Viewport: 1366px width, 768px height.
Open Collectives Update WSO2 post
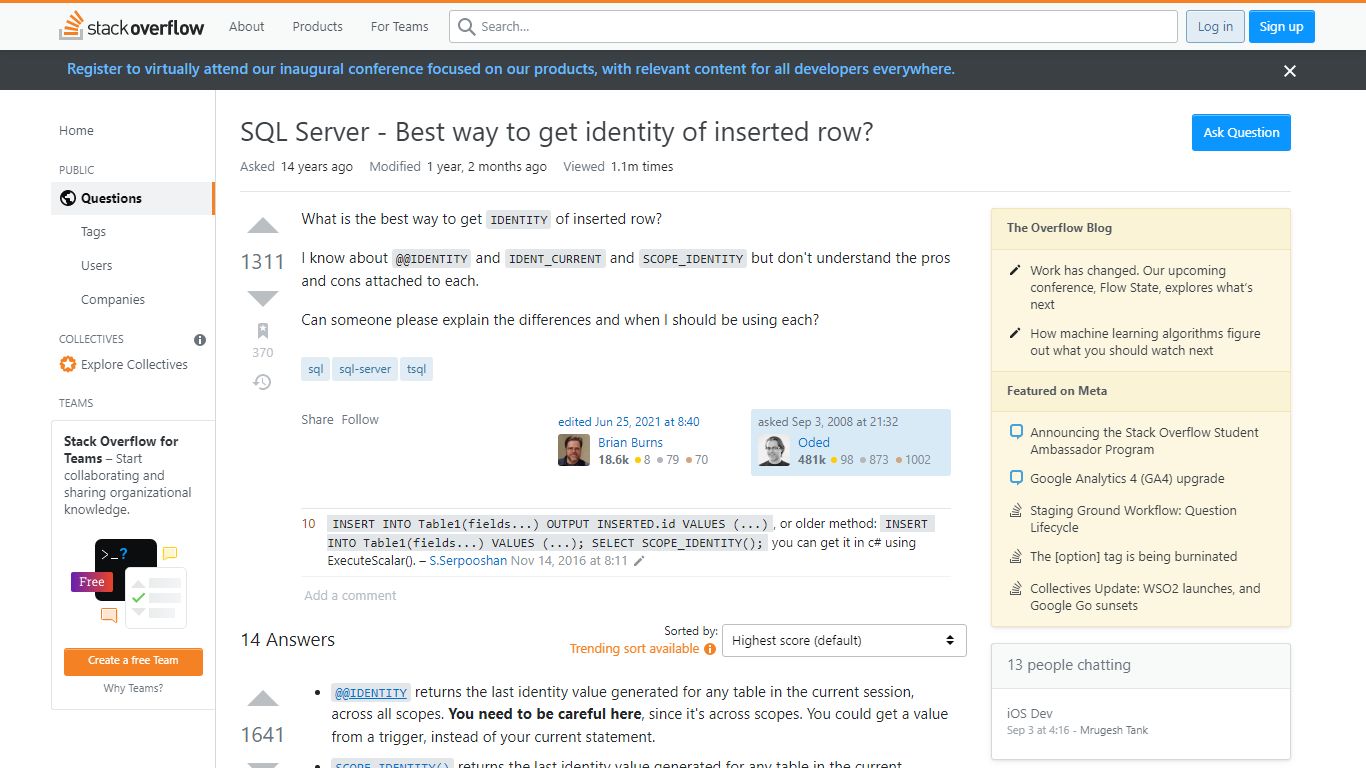(1145, 597)
